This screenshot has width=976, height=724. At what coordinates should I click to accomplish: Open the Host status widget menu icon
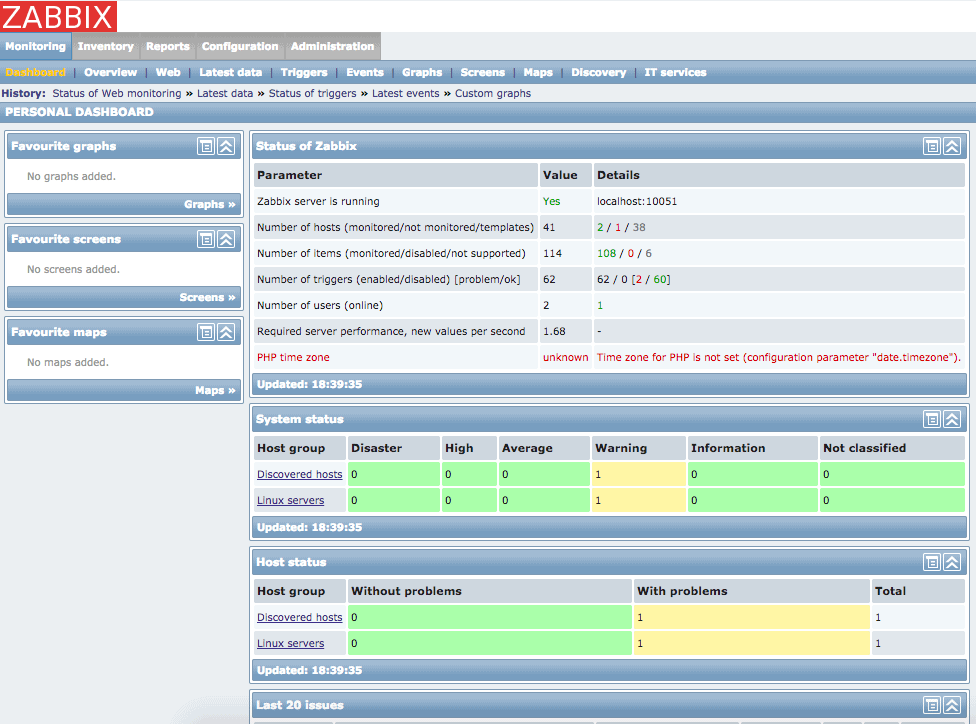pyautogui.click(x=932, y=563)
